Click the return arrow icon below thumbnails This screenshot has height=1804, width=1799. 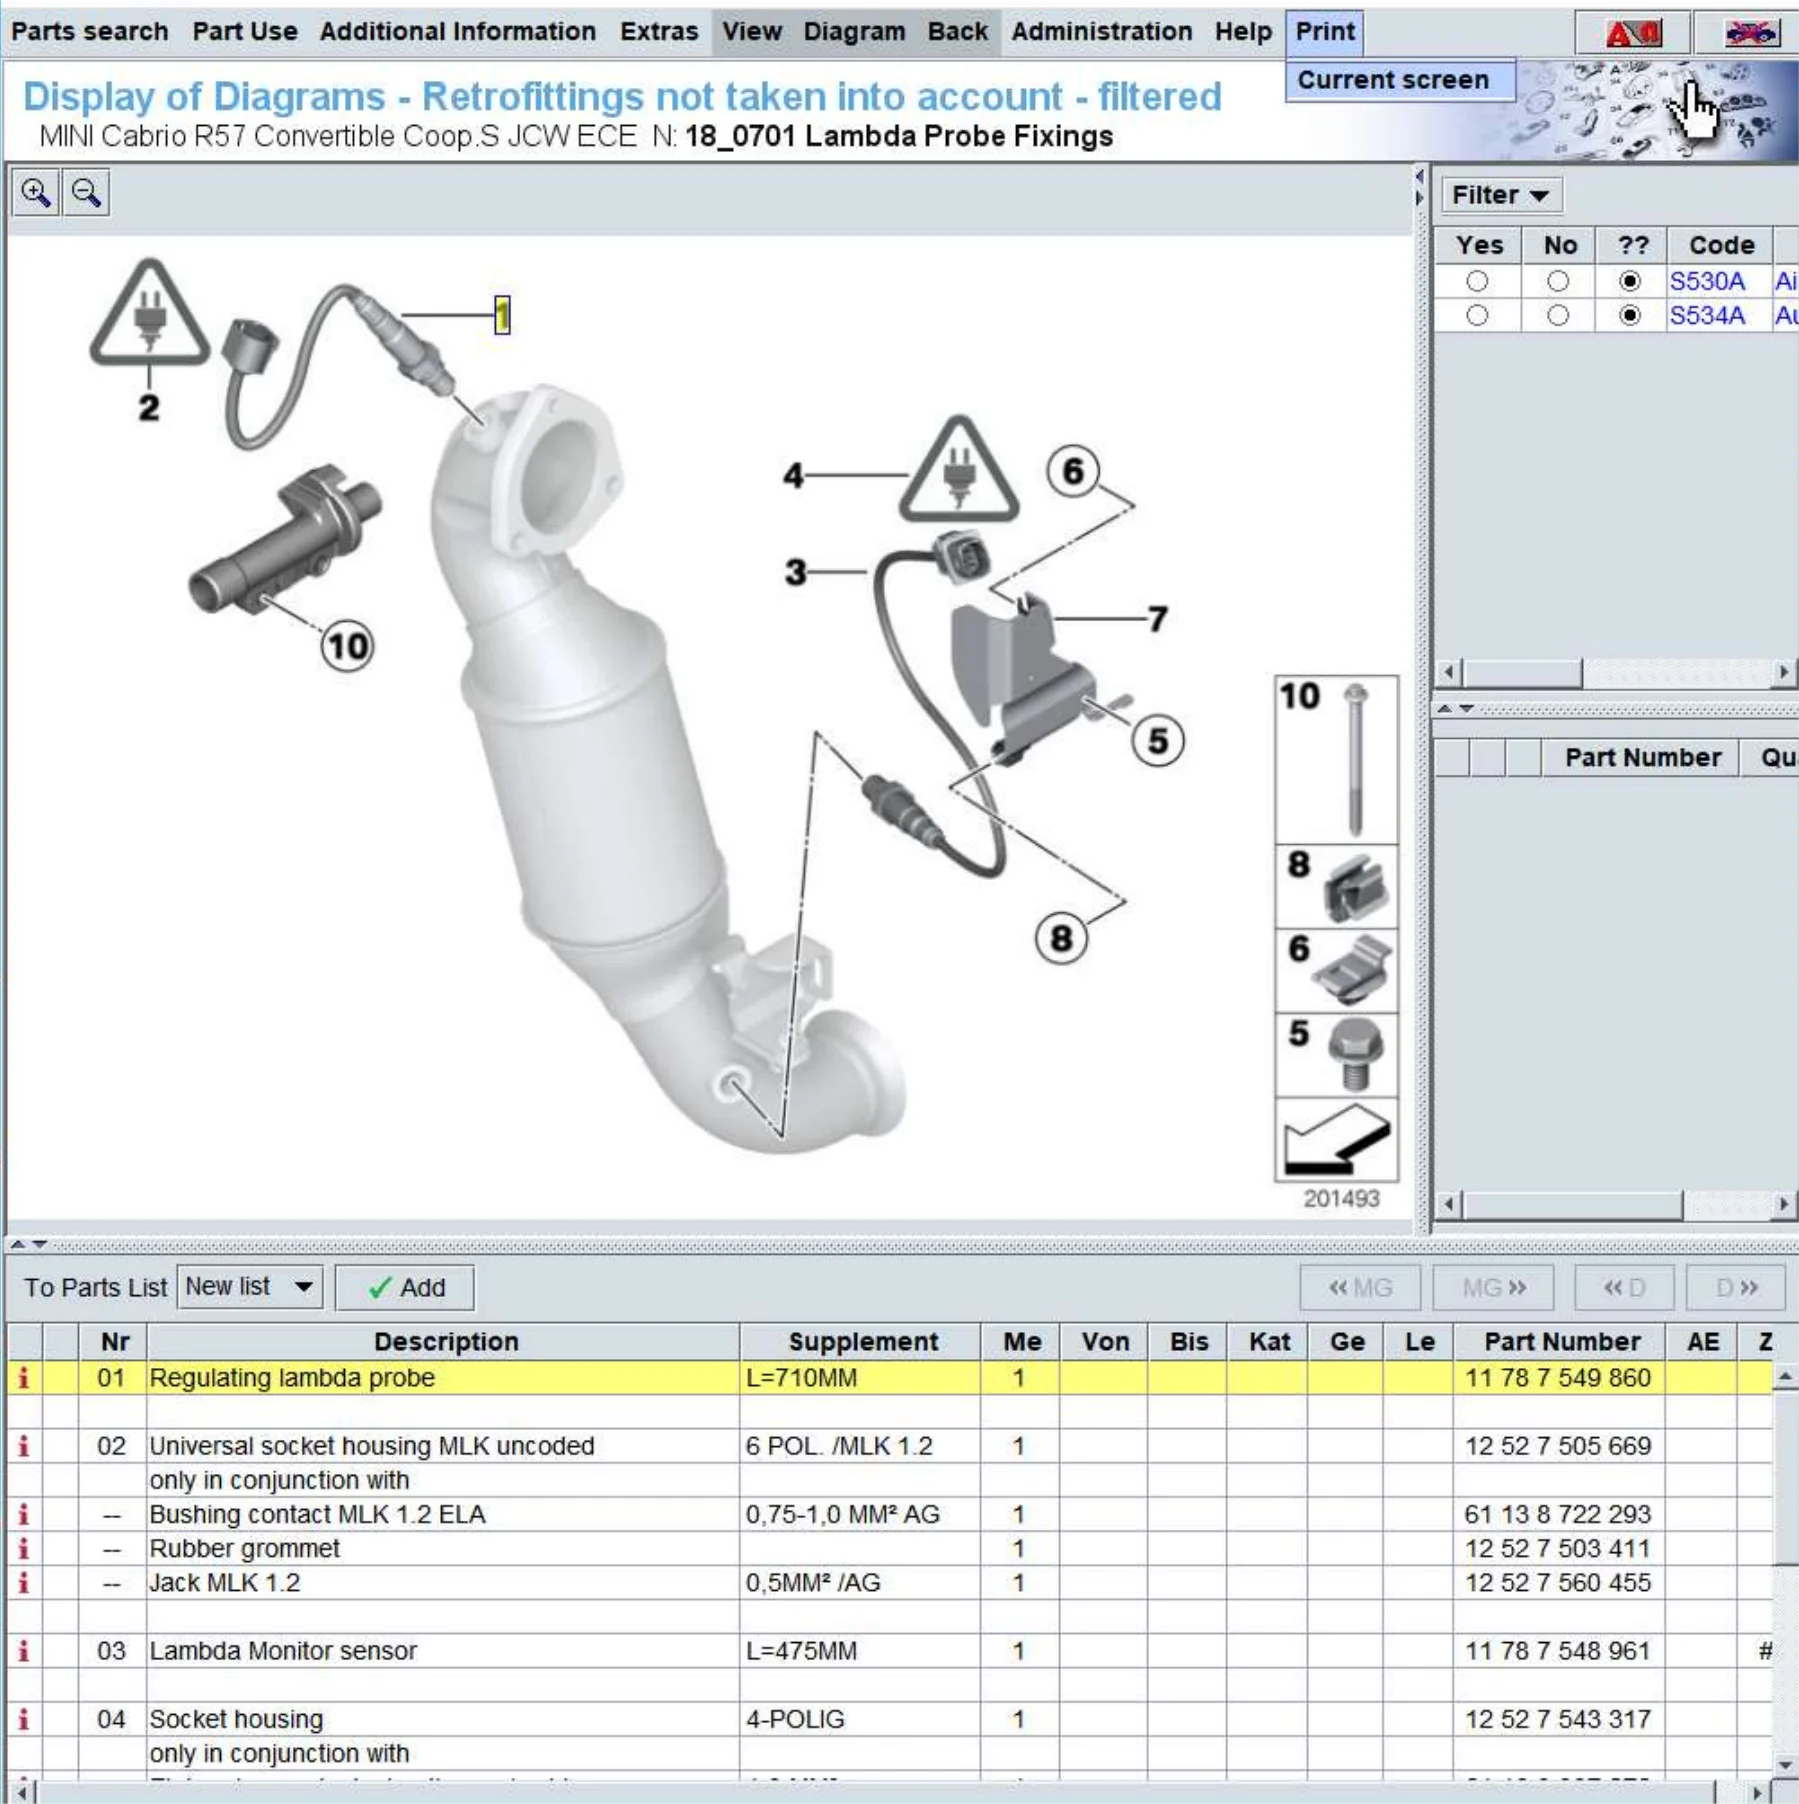coord(1337,1140)
